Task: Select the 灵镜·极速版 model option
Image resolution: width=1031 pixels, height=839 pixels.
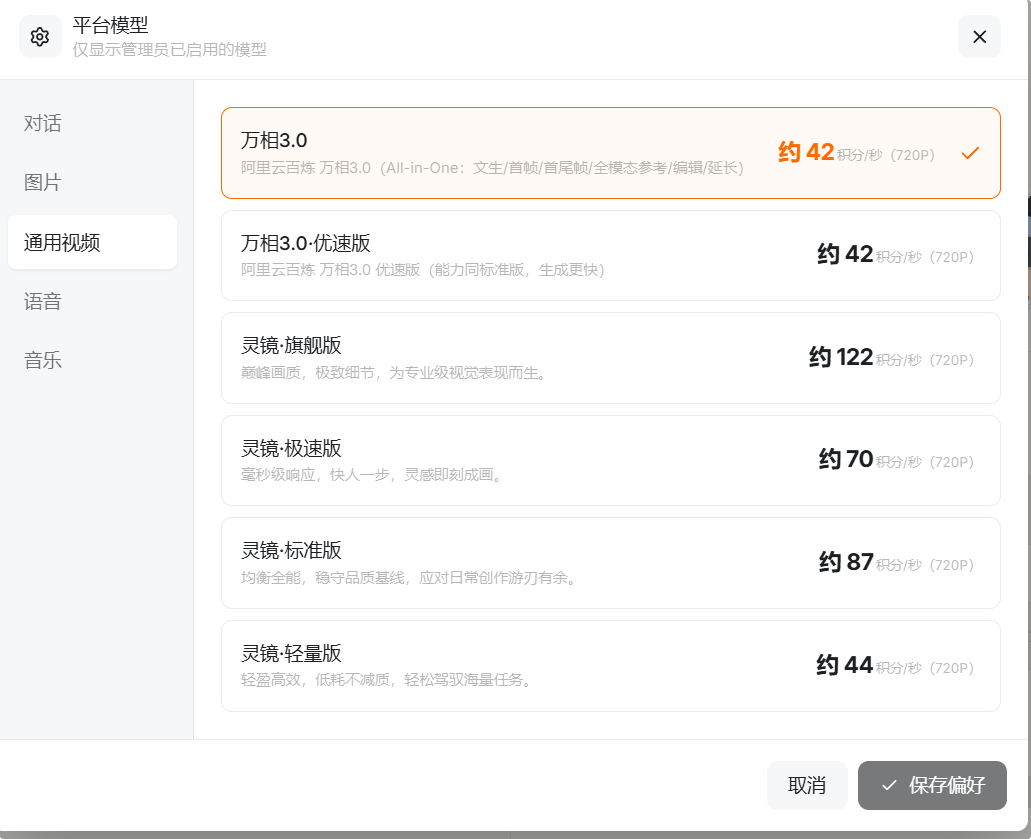Action: click(x=611, y=461)
